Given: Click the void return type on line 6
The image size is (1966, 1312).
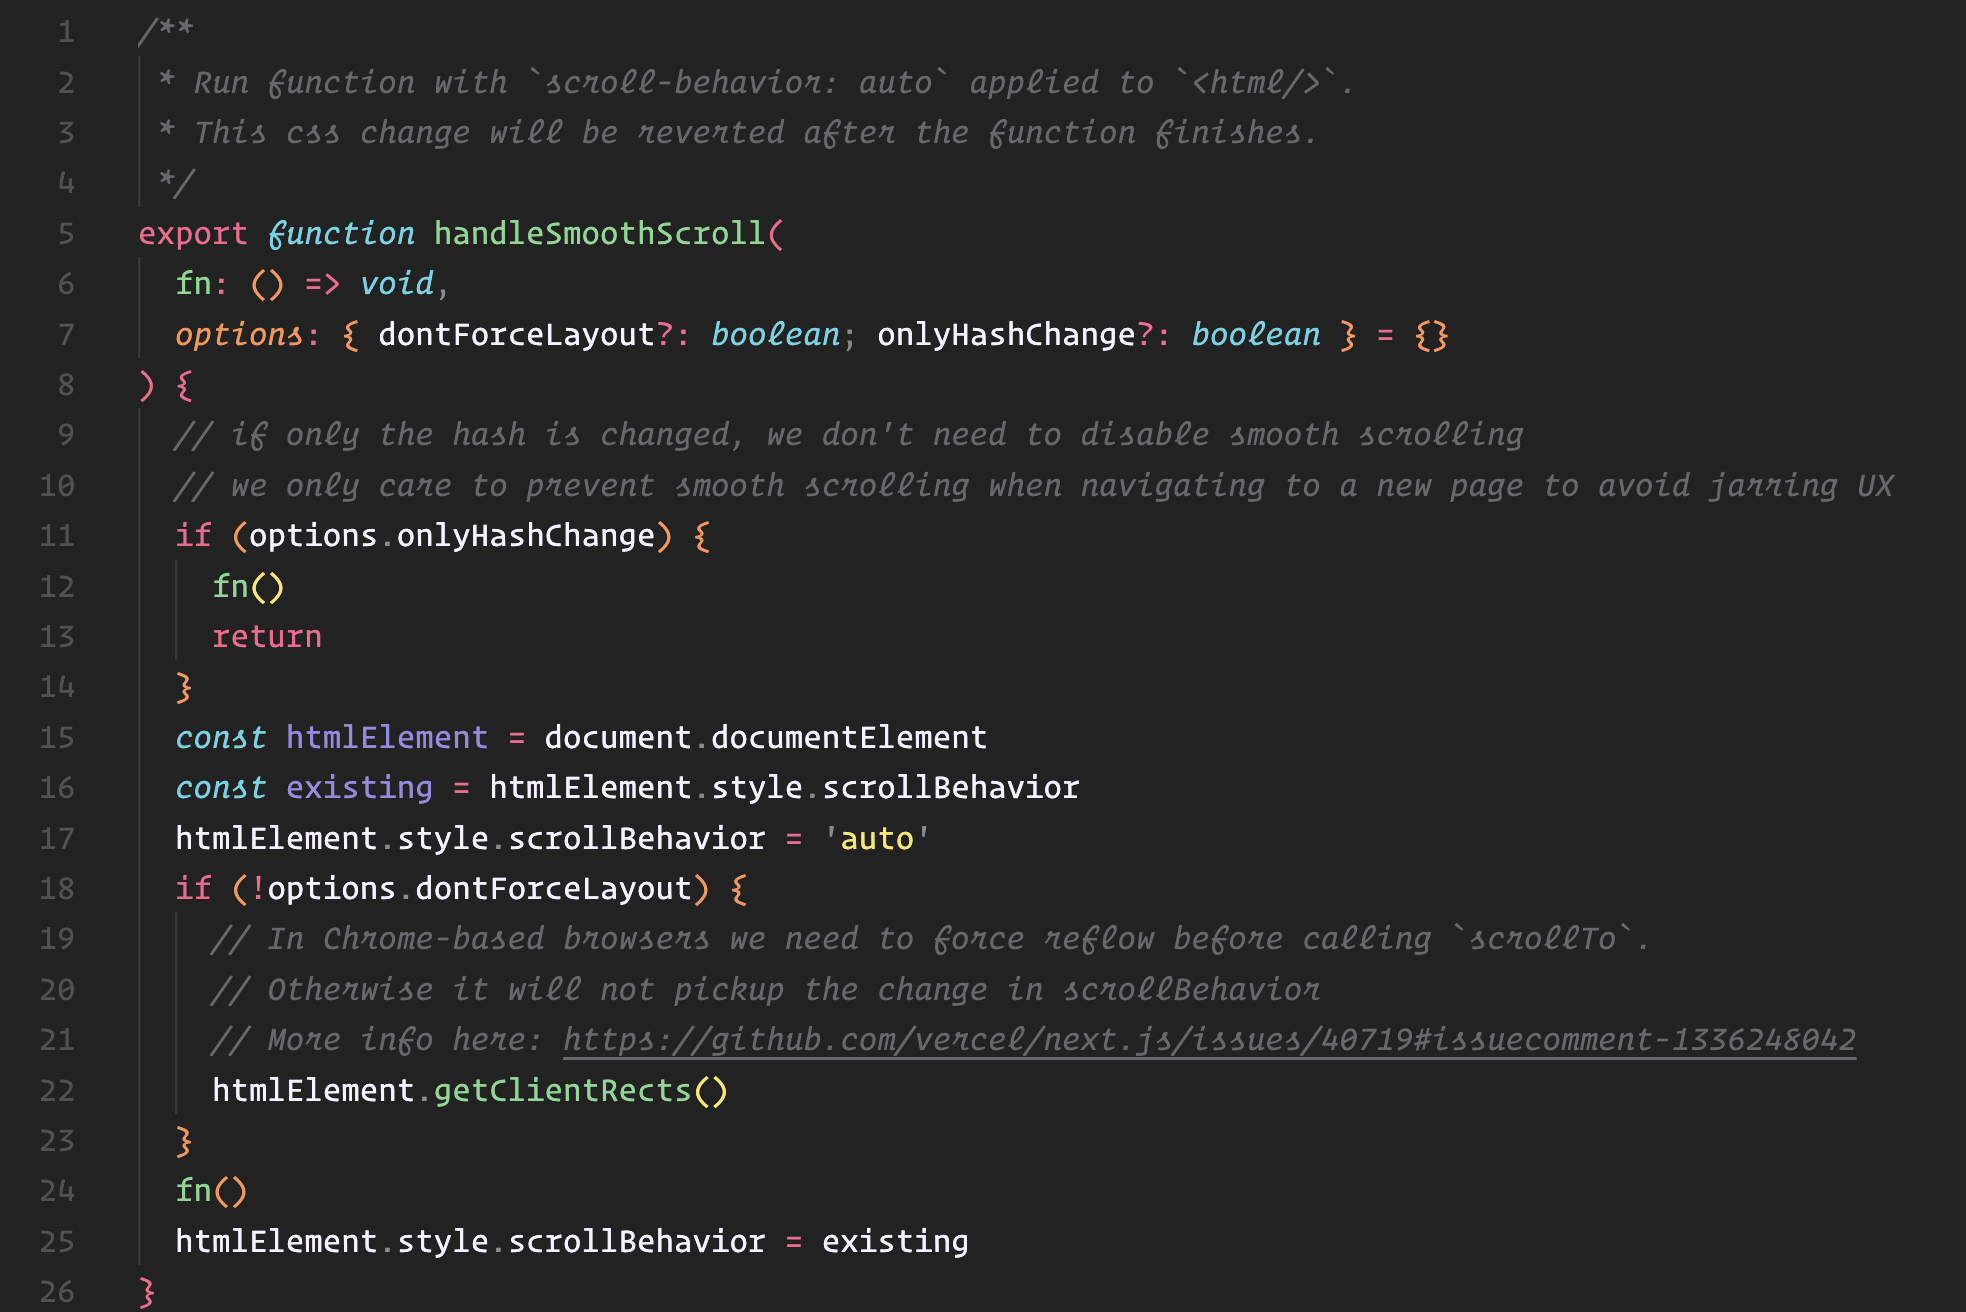Looking at the screenshot, I should click(x=397, y=283).
